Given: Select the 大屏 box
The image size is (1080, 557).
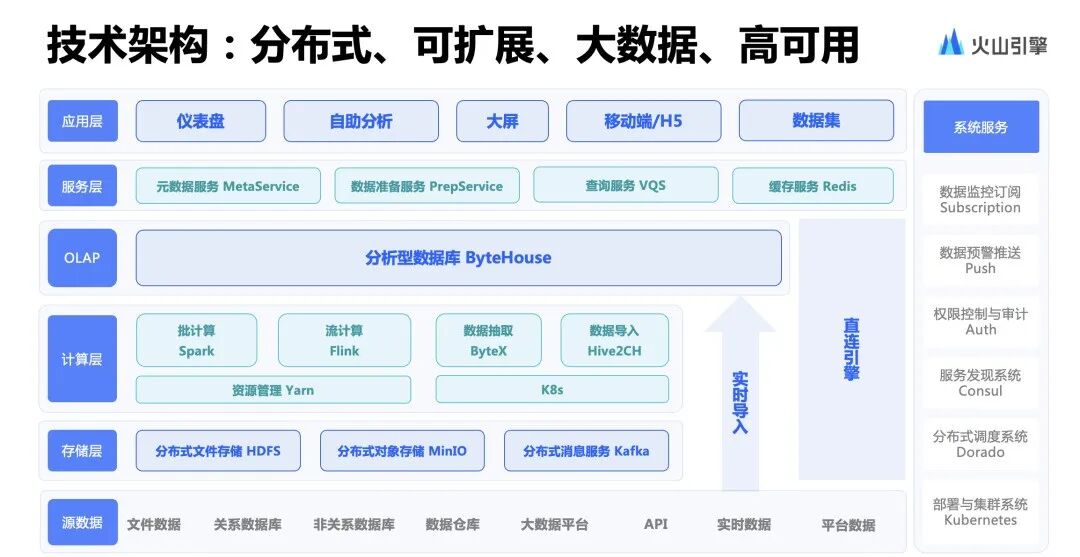Looking at the screenshot, I should 502,121.
